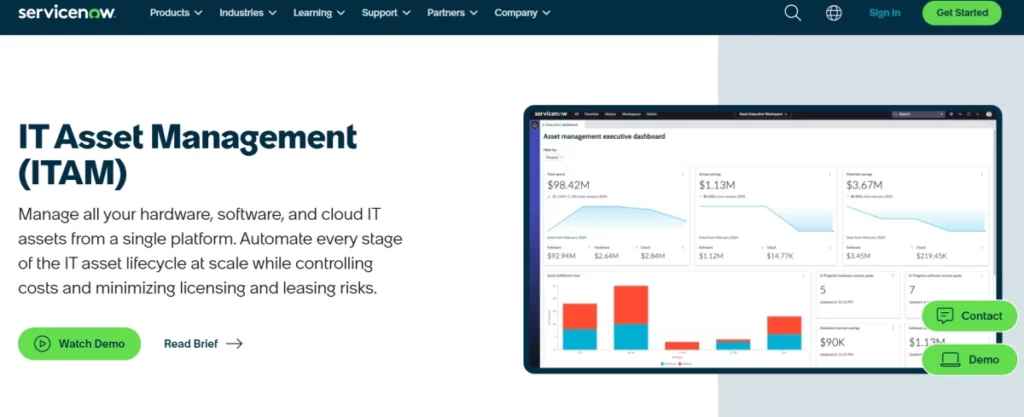Click the $92.94M software spend figure
Image resolution: width=1024 pixels, height=417 pixels.
click(x=561, y=256)
